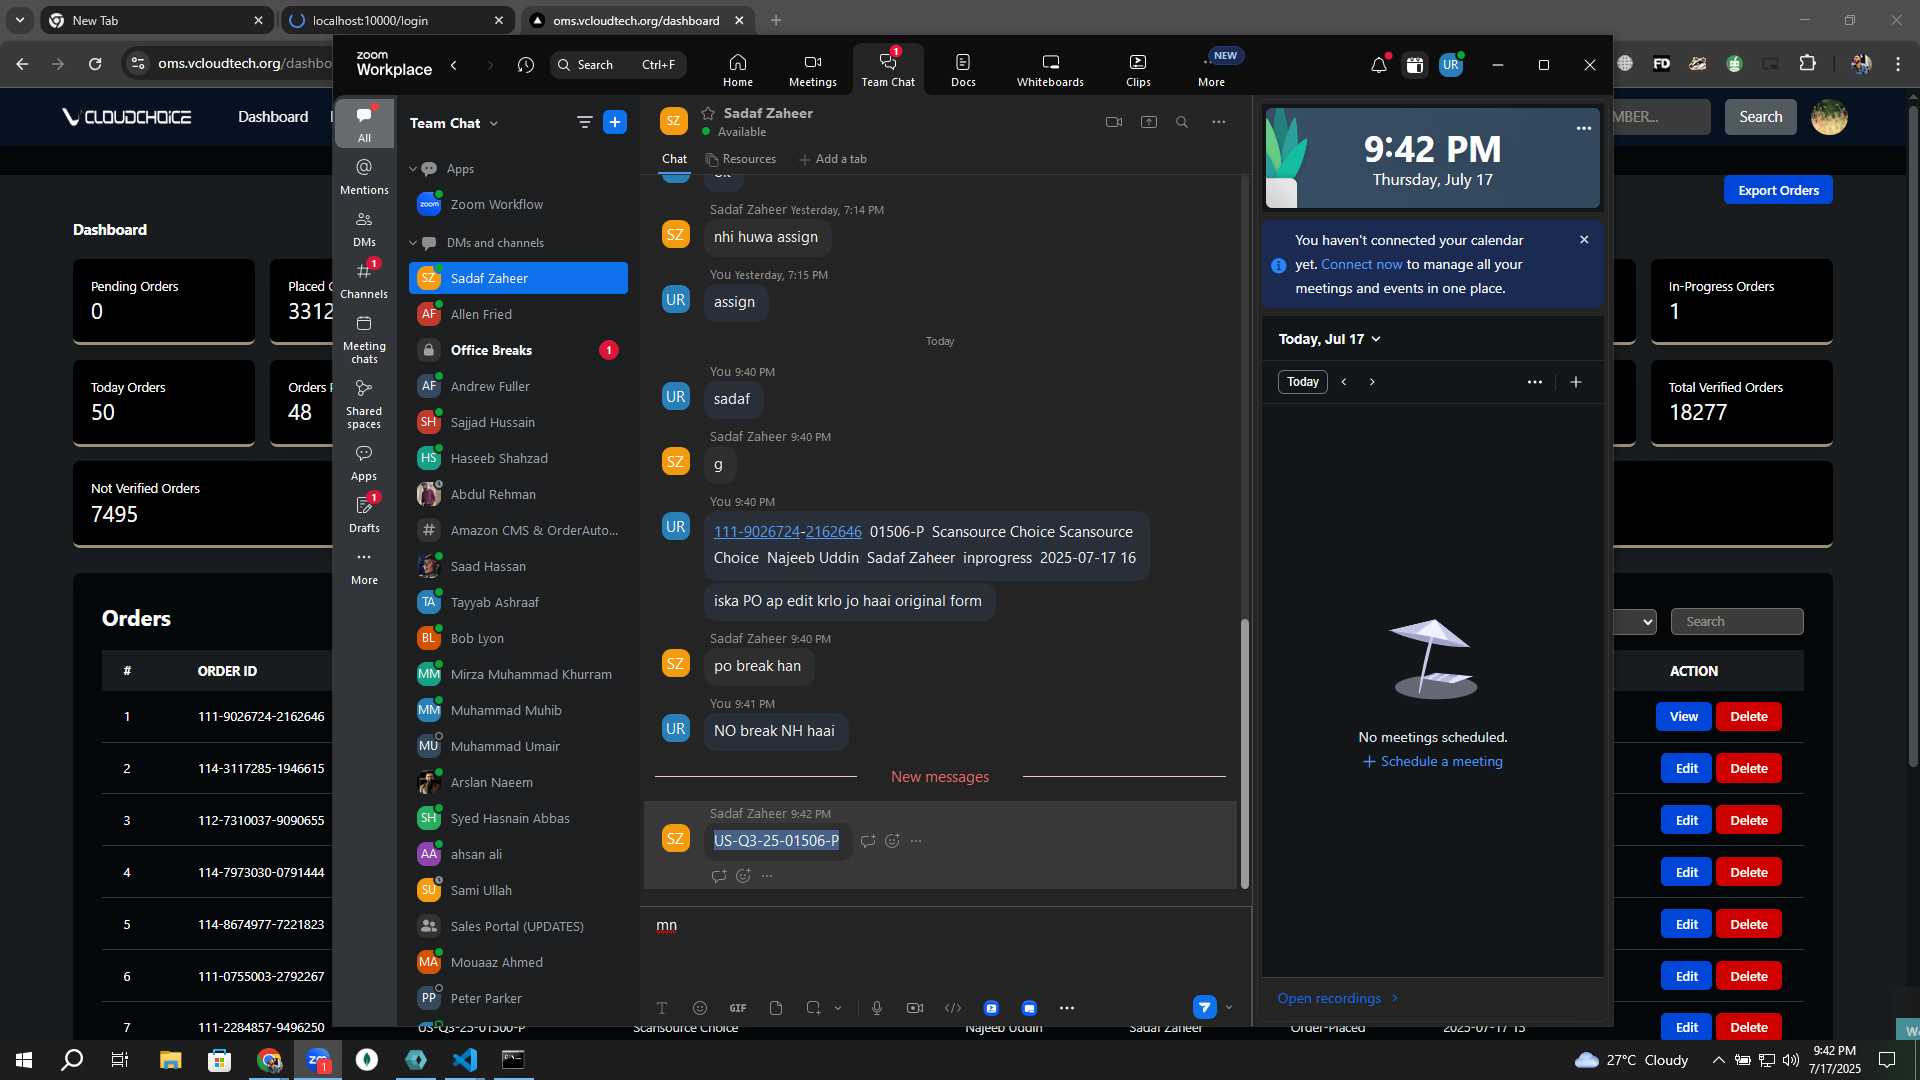Expand Today, Jul 17 date dropdown
This screenshot has height=1080, width=1920.
1330,339
